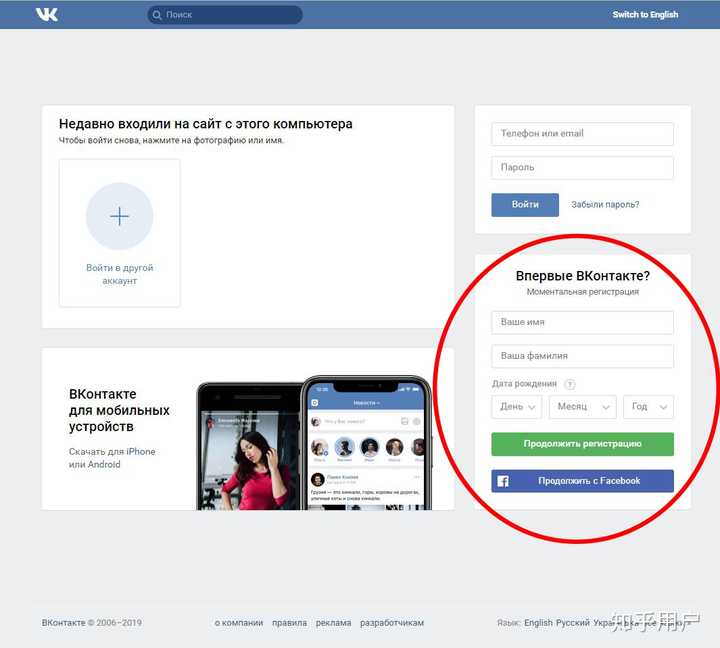Click Продолжить регистрацию green button
The height and width of the screenshot is (648, 720).
point(582,444)
